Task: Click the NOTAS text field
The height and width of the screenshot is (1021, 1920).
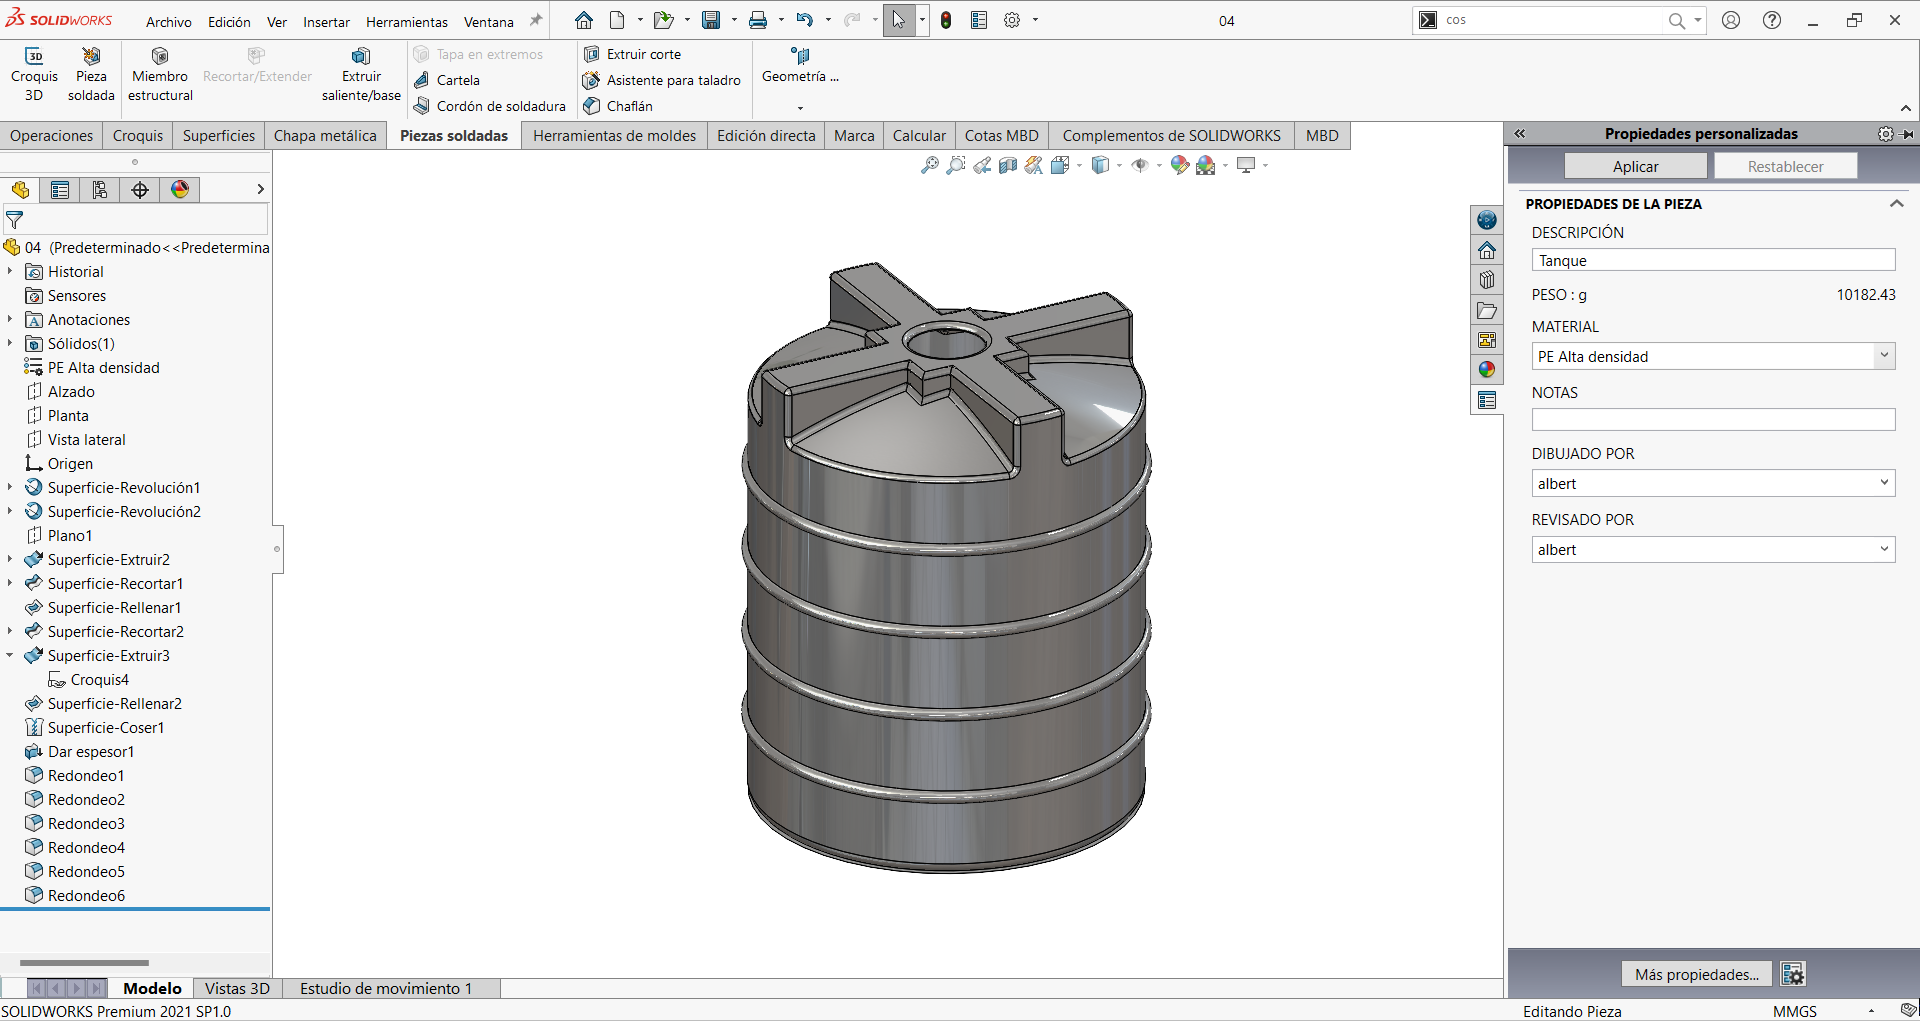Action: (x=1712, y=420)
